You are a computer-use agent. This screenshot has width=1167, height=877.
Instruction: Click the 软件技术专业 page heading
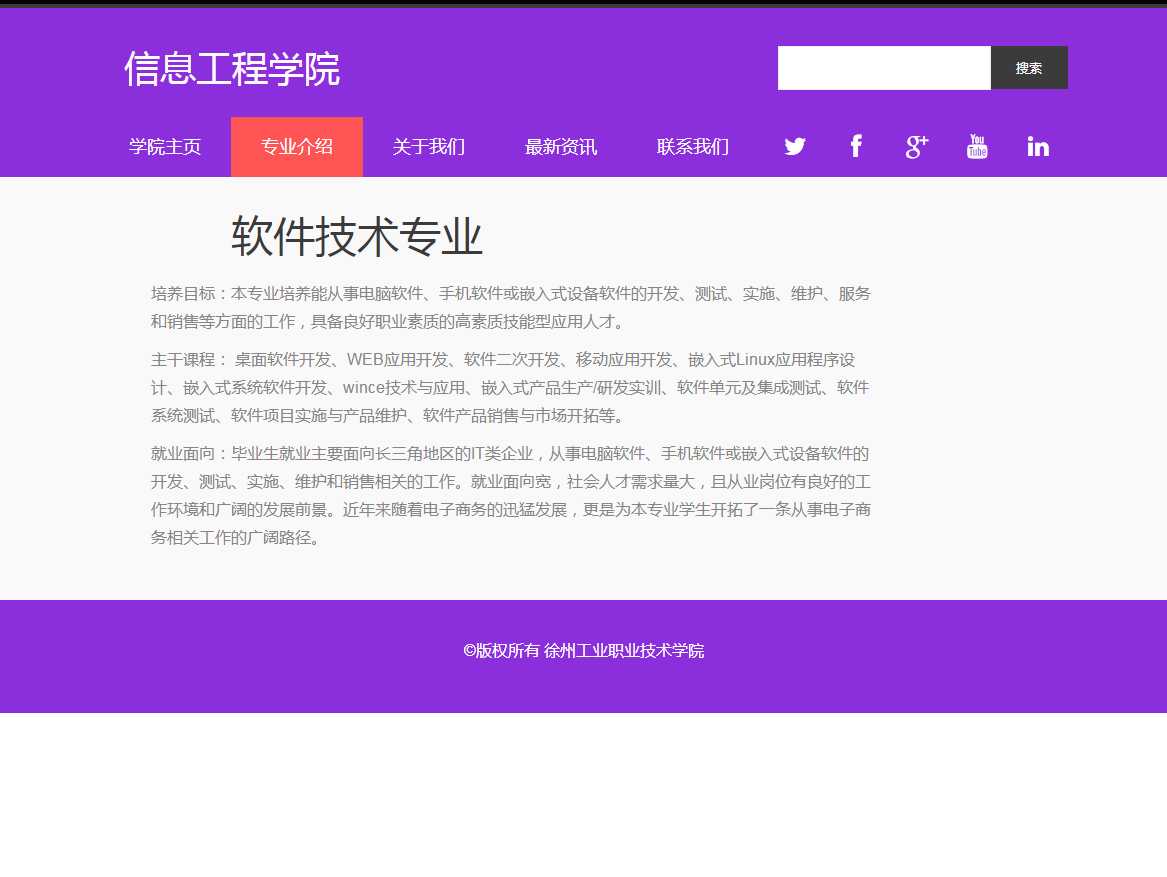357,238
